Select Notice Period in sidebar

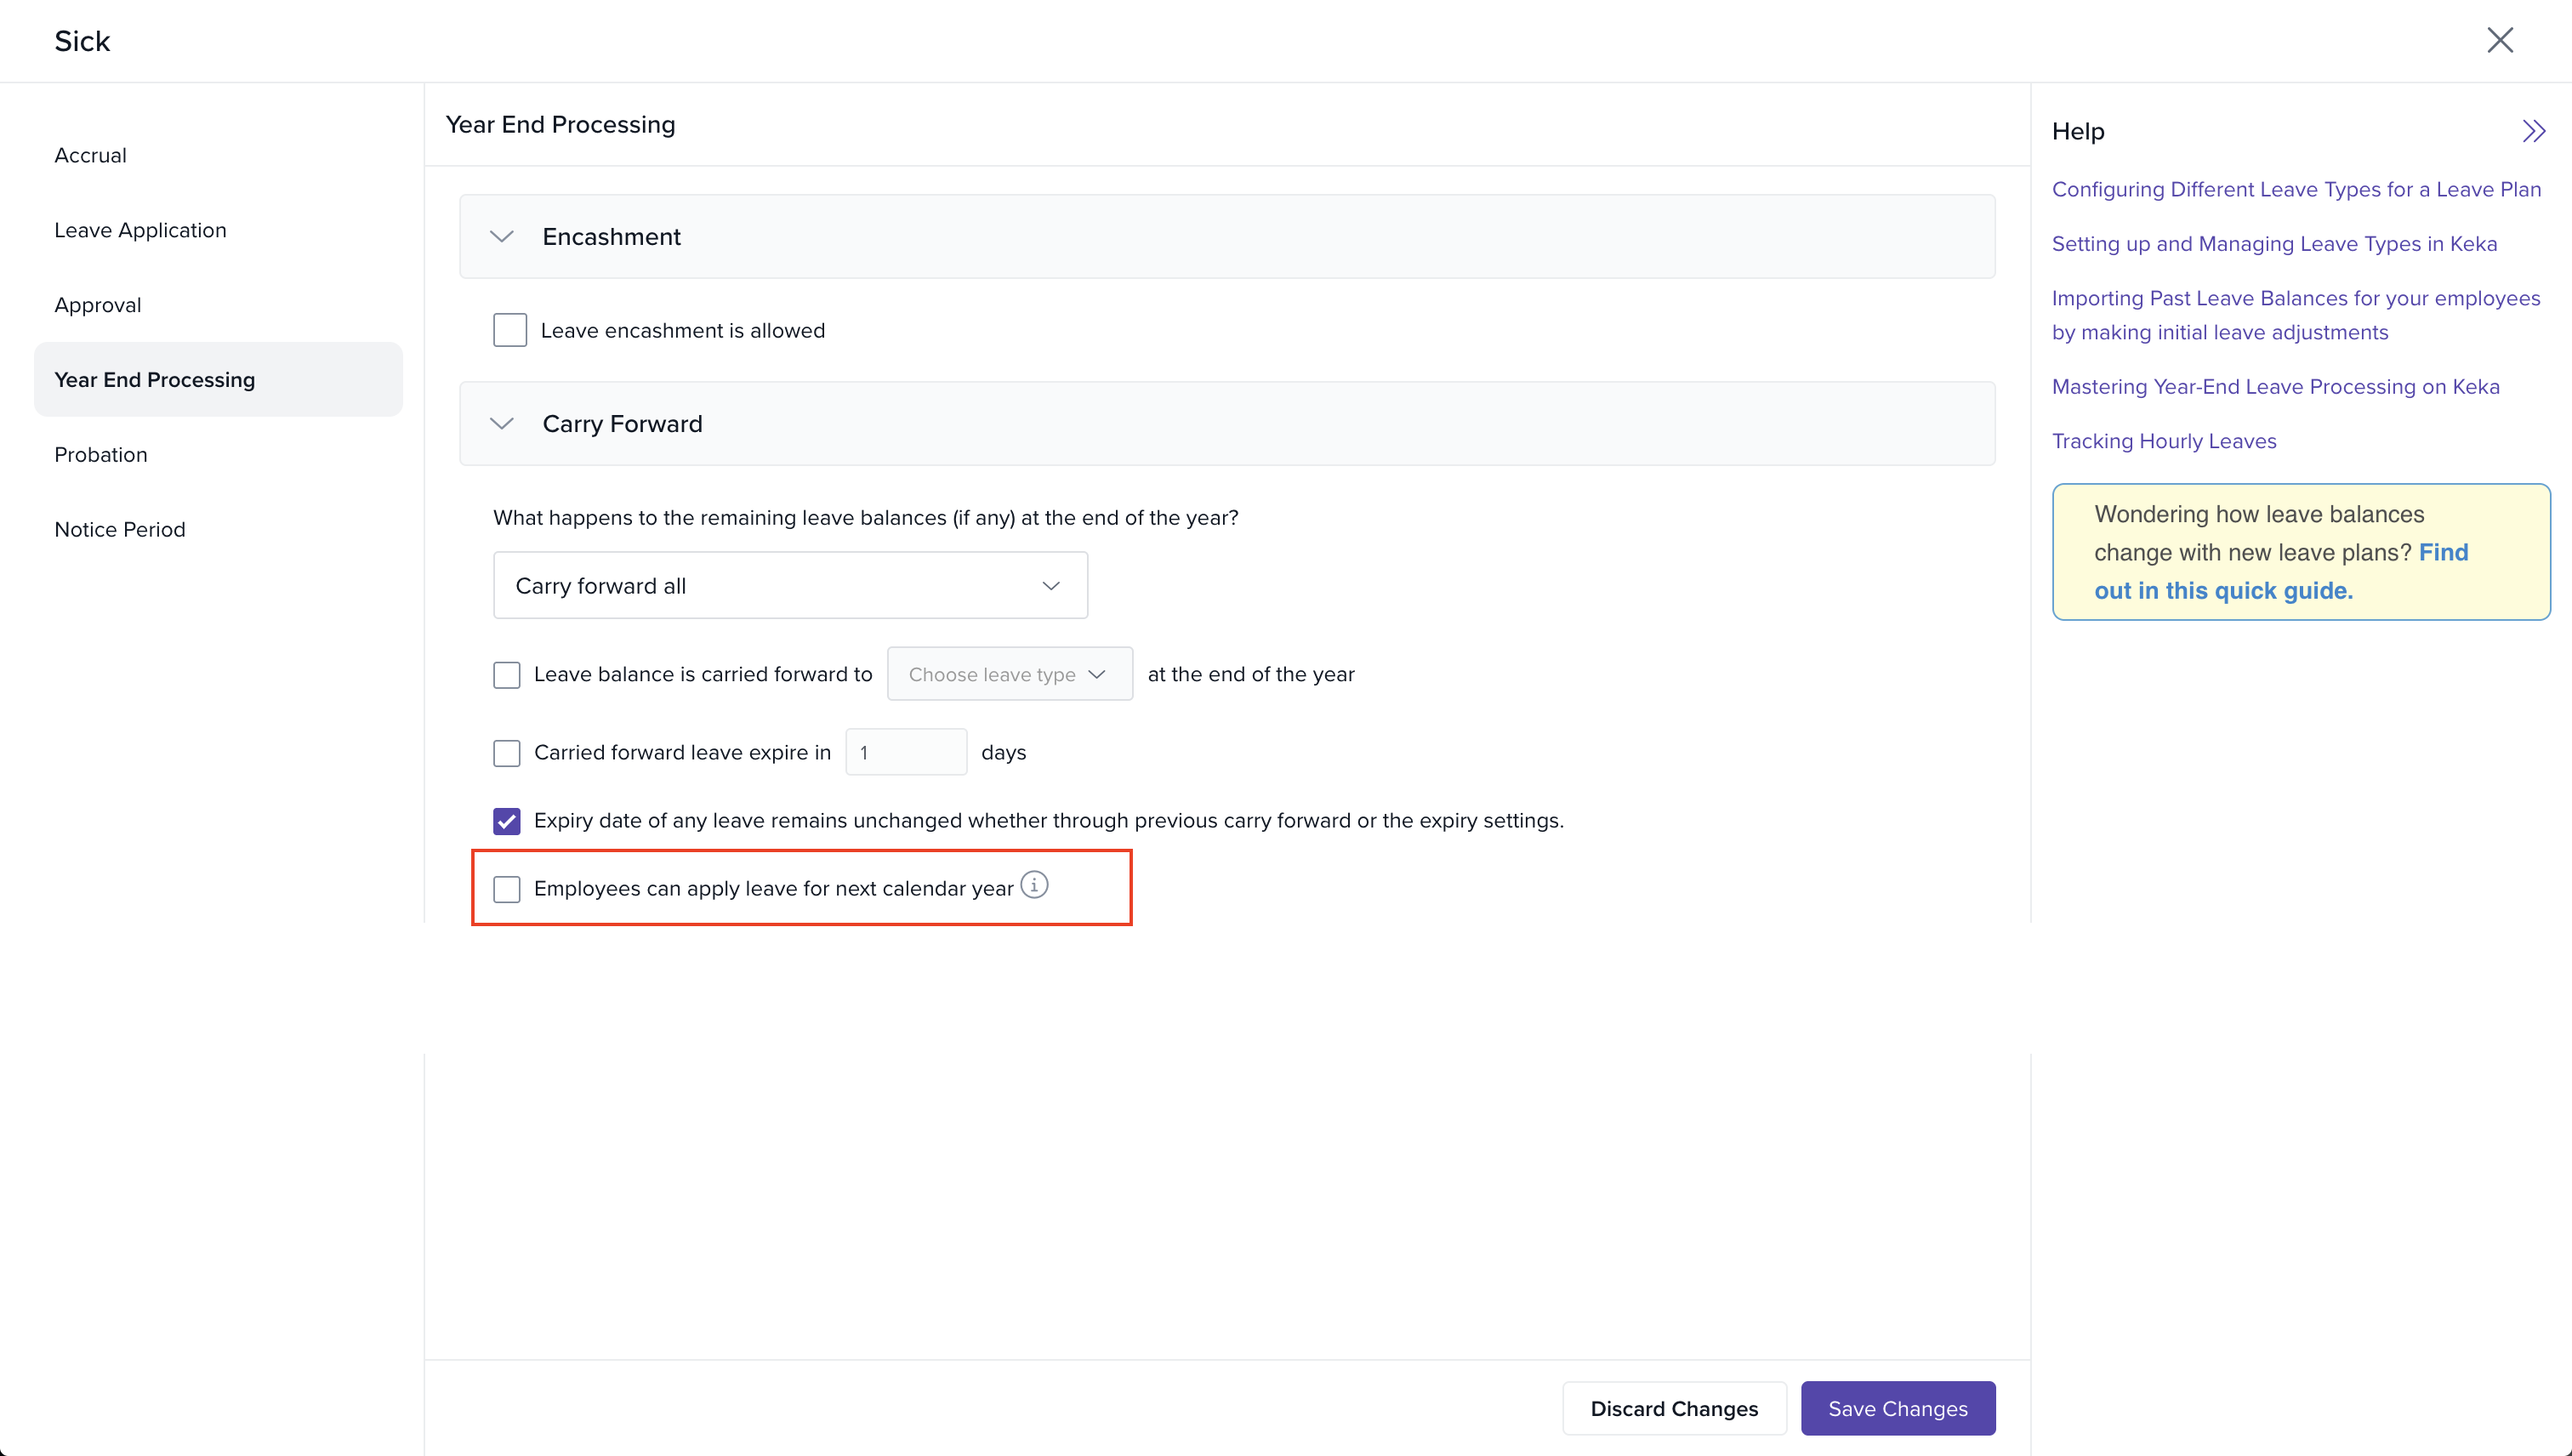[x=120, y=530]
